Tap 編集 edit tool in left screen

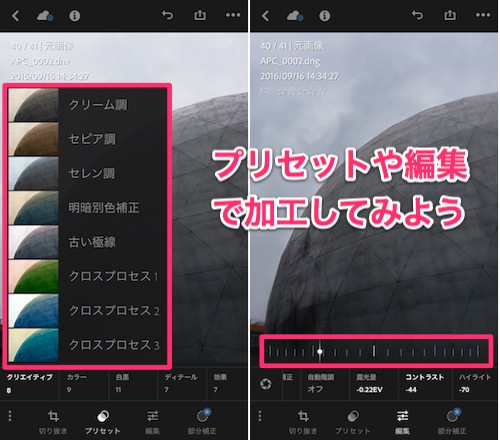[152, 422]
